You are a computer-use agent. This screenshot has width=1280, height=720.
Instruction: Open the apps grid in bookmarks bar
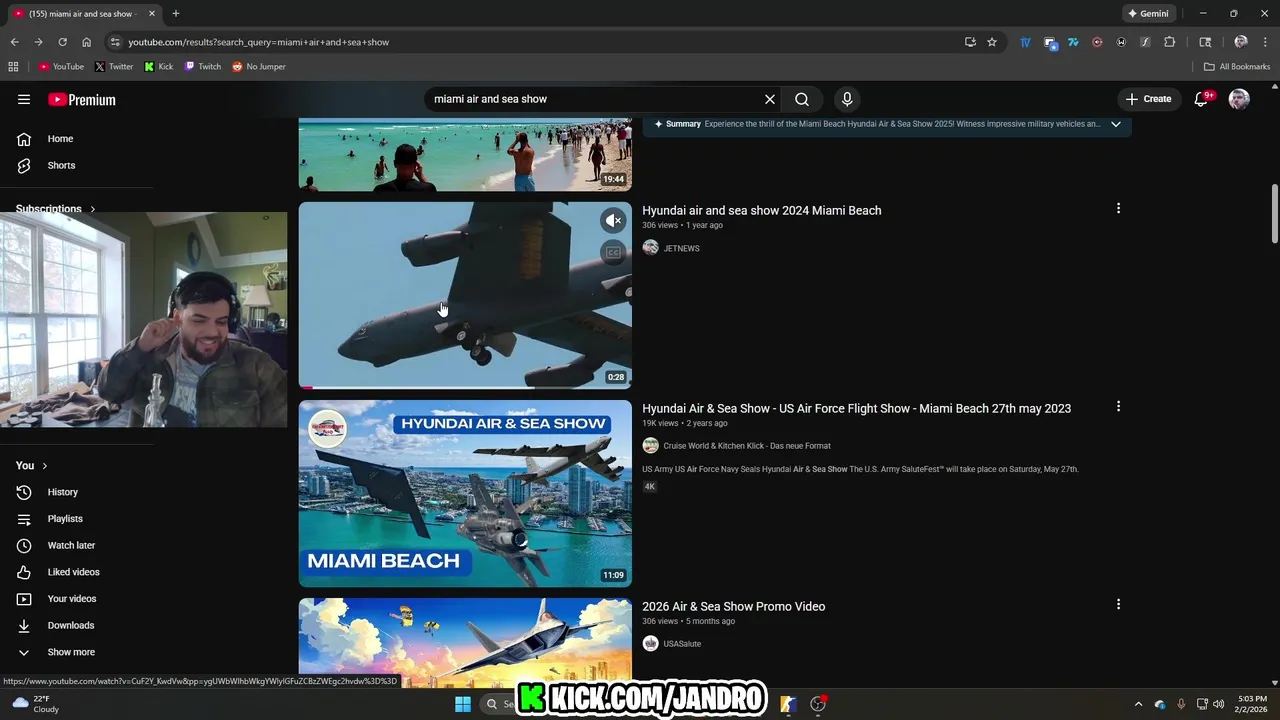[x=13, y=67]
